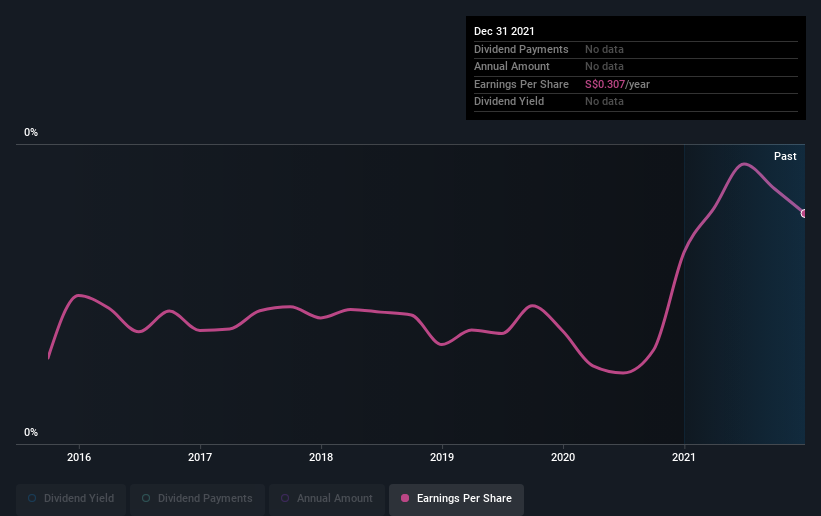
Task: Click the 2016 axis label
Action: 79,457
